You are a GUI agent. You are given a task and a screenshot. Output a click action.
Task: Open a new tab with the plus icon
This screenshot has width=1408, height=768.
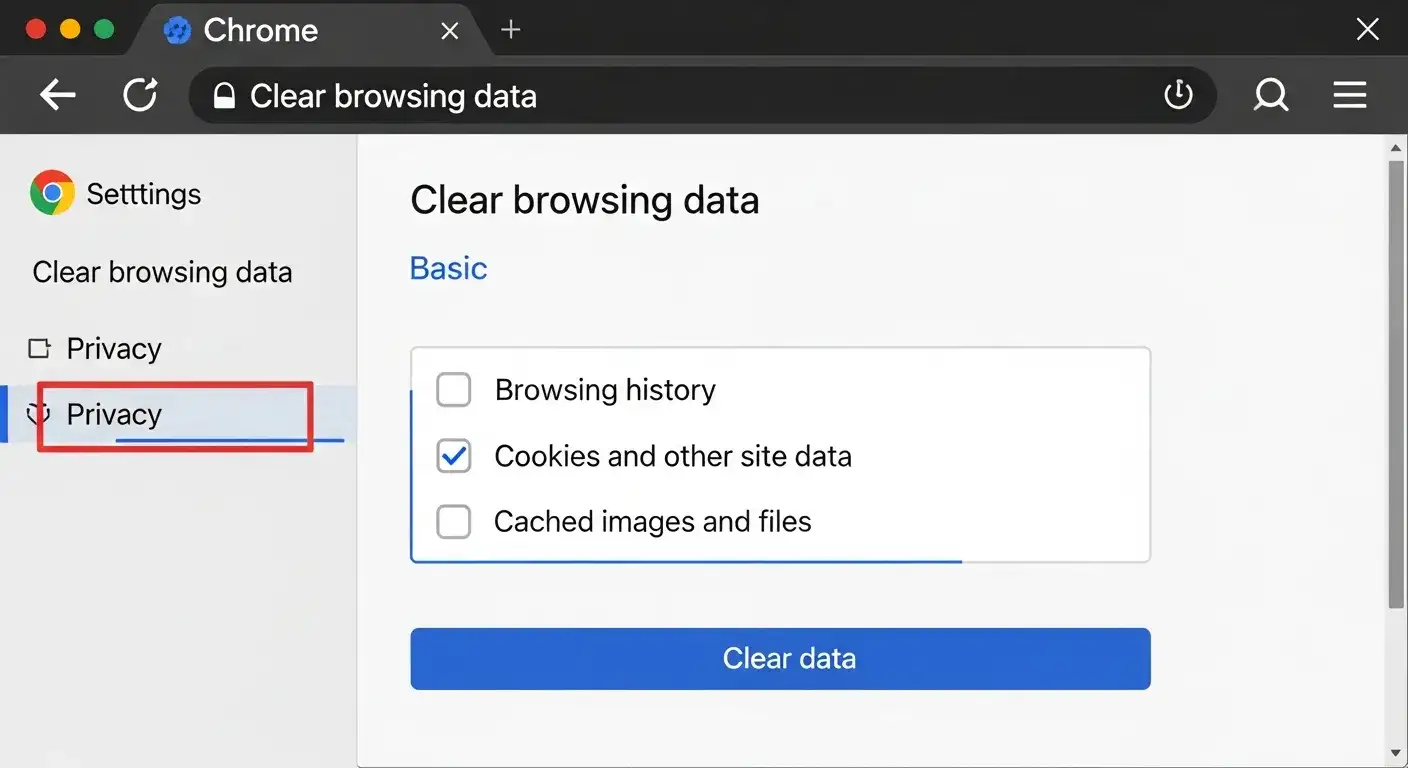click(x=510, y=29)
